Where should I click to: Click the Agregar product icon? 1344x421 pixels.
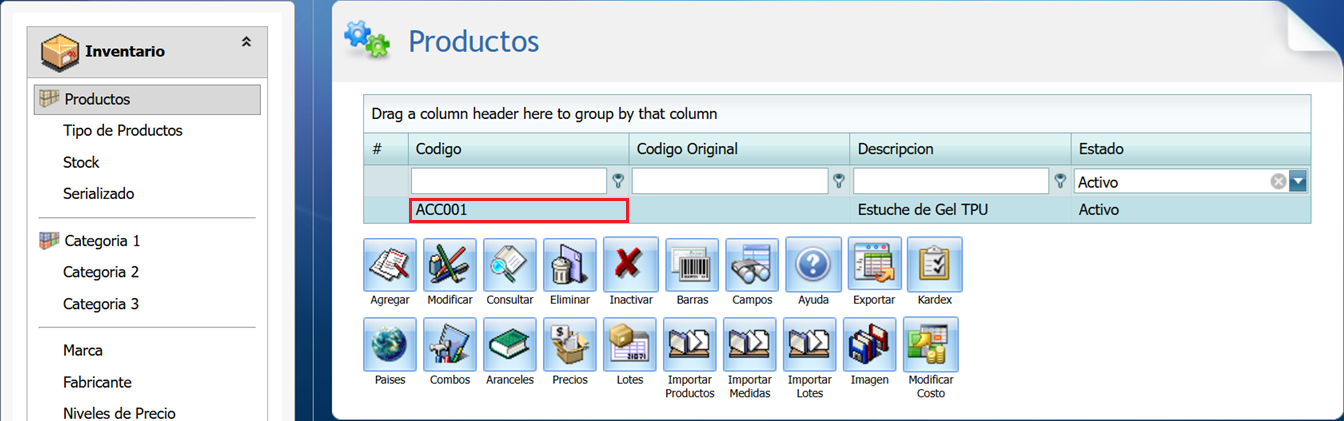point(390,264)
